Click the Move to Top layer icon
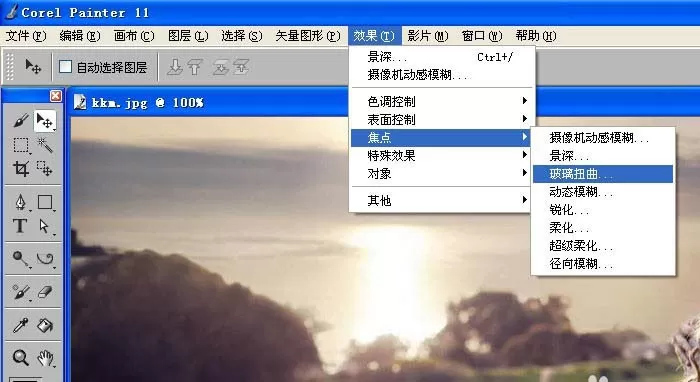Image resolution: width=700 pixels, height=382 pixels. (195, 67)
